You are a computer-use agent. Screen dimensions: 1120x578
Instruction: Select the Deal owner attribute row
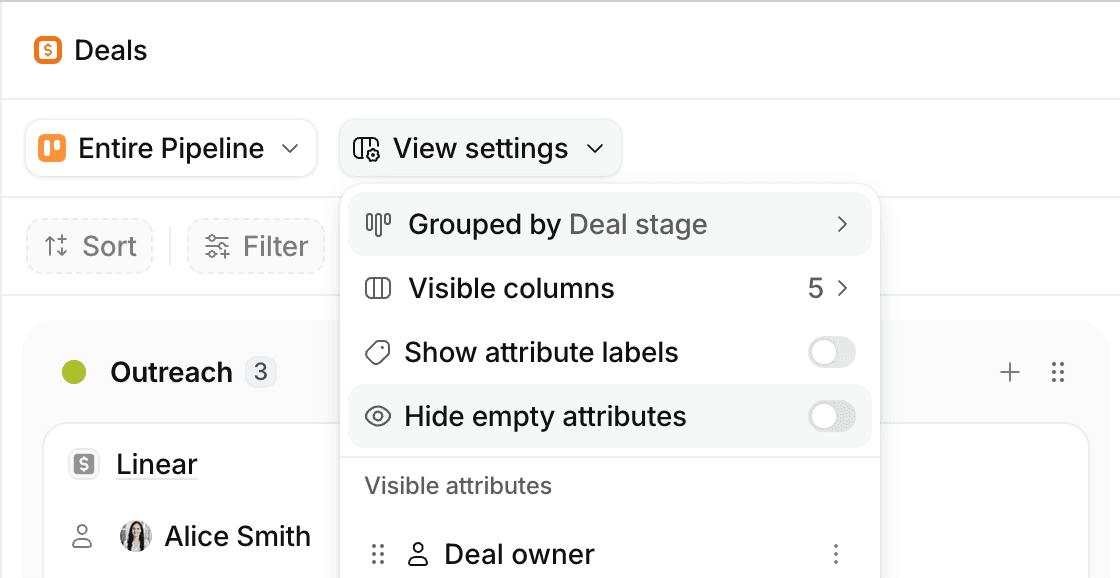(609, 554)
